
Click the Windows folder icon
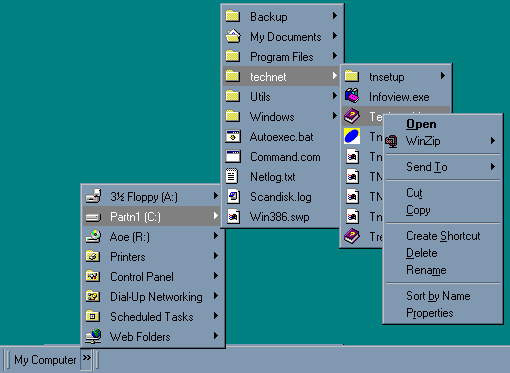pyautogui.click(x=233, y=116)
